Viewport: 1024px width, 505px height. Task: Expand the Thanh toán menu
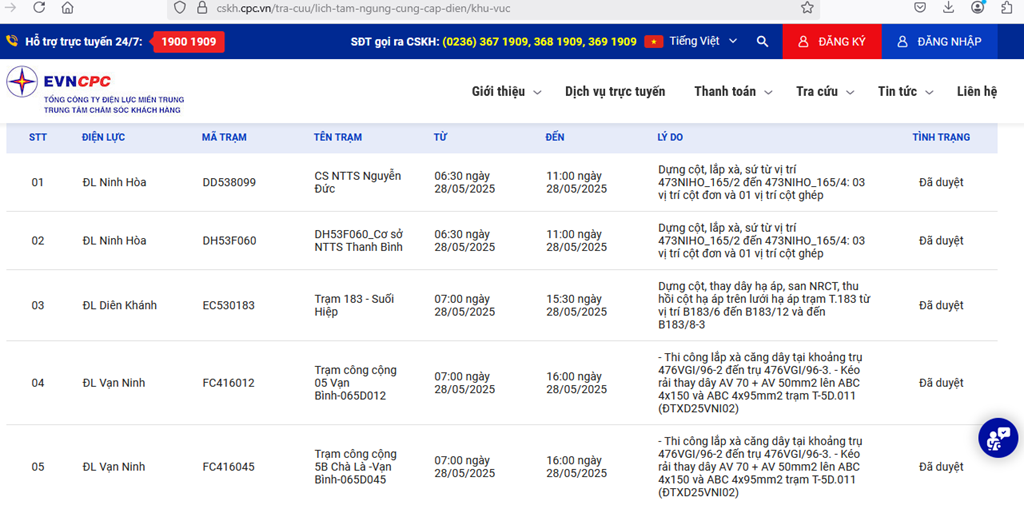[733, 92]
